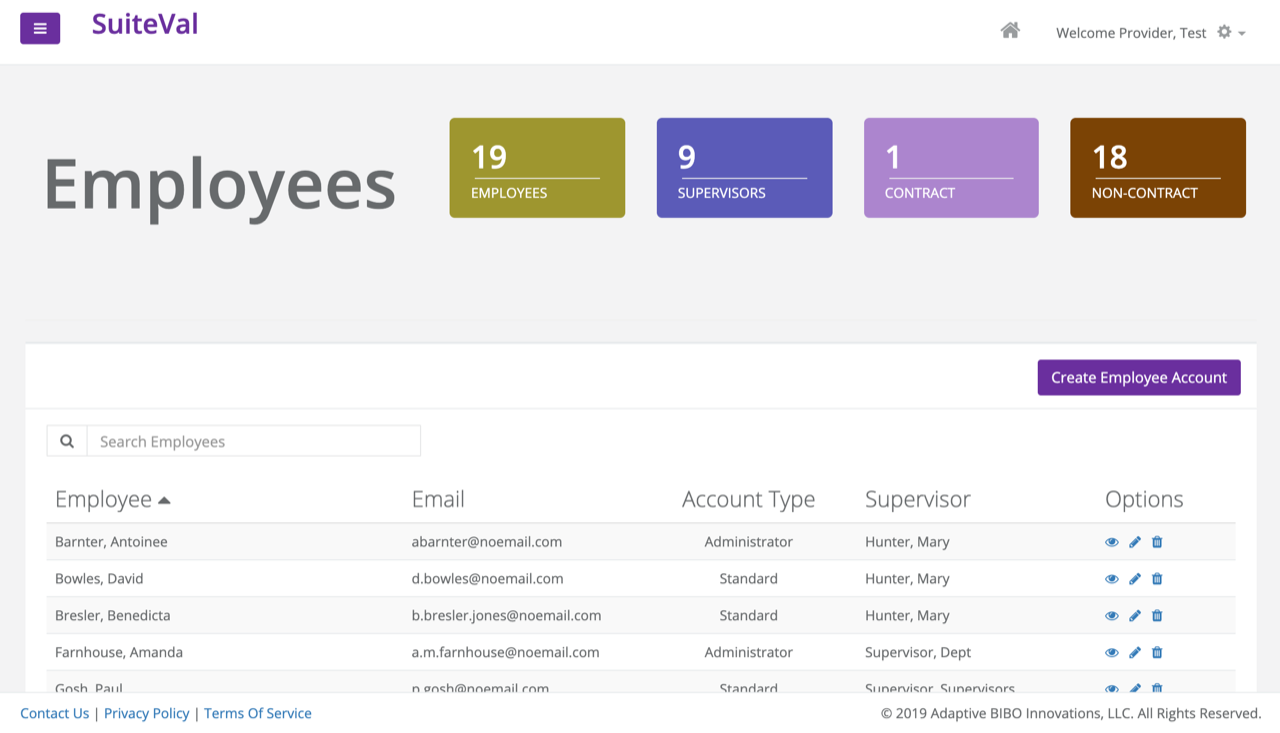Click the search magnifier icon
Viewport: 1280px width, 733px height.
(67, 441)
